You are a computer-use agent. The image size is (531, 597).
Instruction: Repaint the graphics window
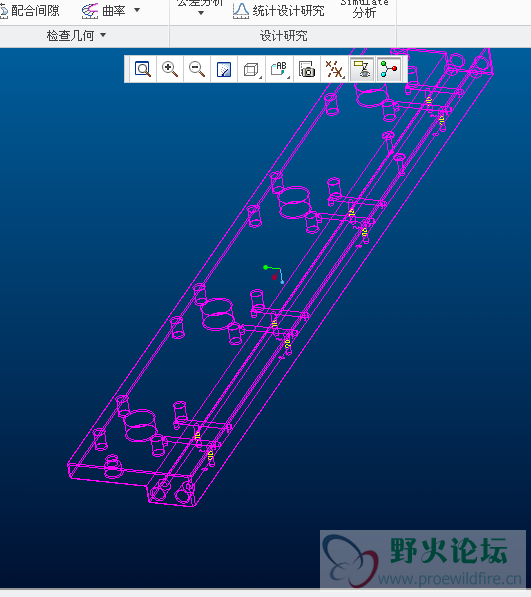[224, 69]
